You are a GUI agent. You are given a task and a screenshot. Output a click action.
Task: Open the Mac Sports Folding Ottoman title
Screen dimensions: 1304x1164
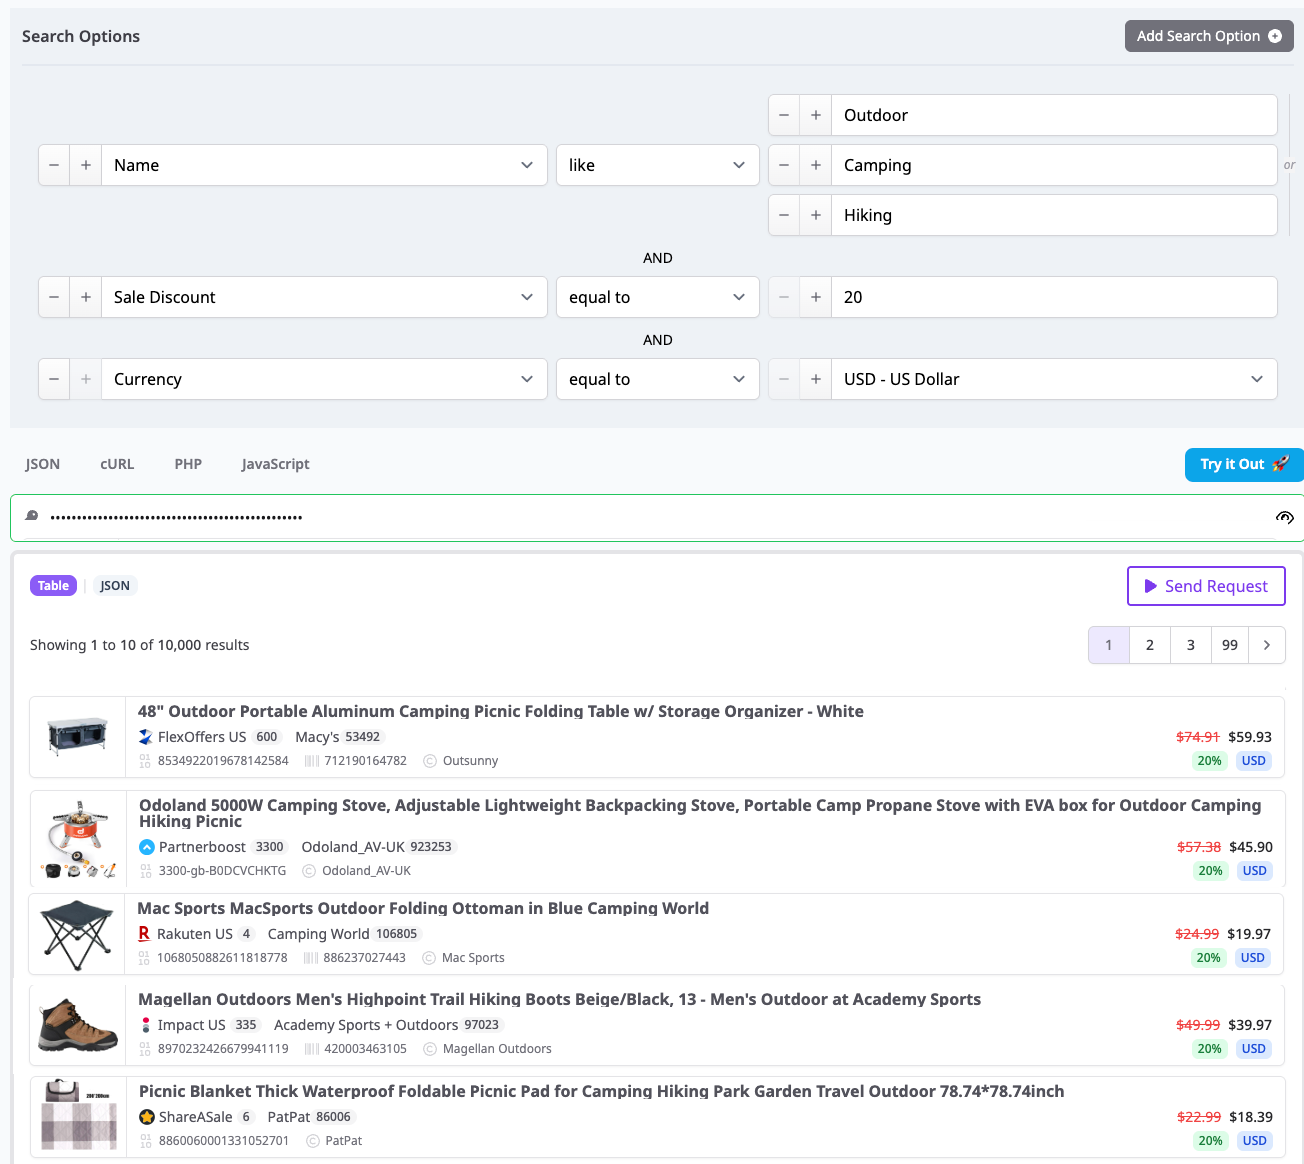423,908
